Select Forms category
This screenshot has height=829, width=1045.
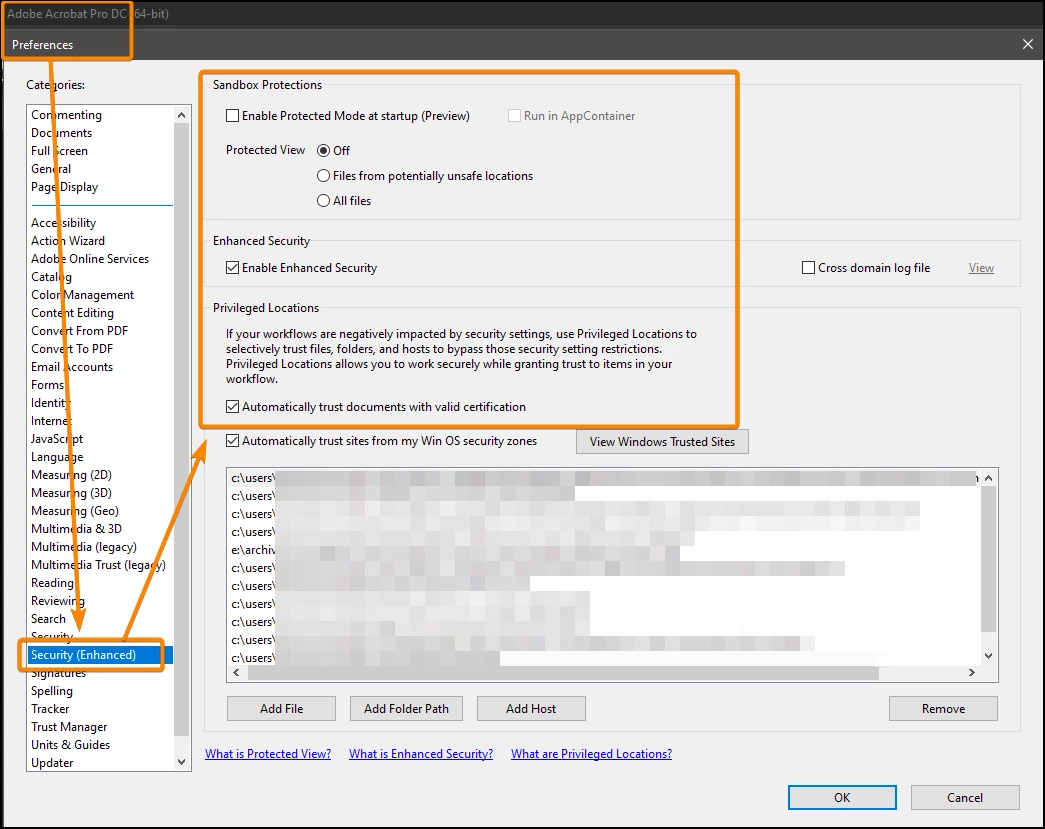(47, 385)
